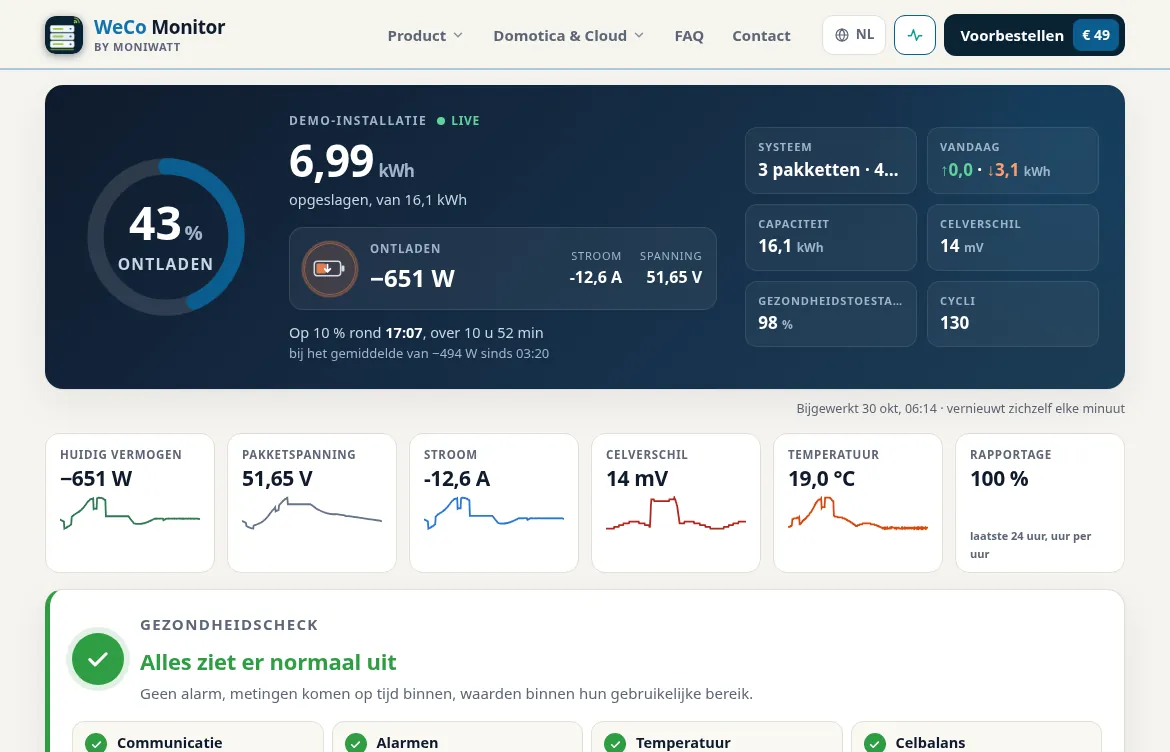Screen dimensions: 1170x752
Task: Go to the FAQ page
Action: click(689, 35)
